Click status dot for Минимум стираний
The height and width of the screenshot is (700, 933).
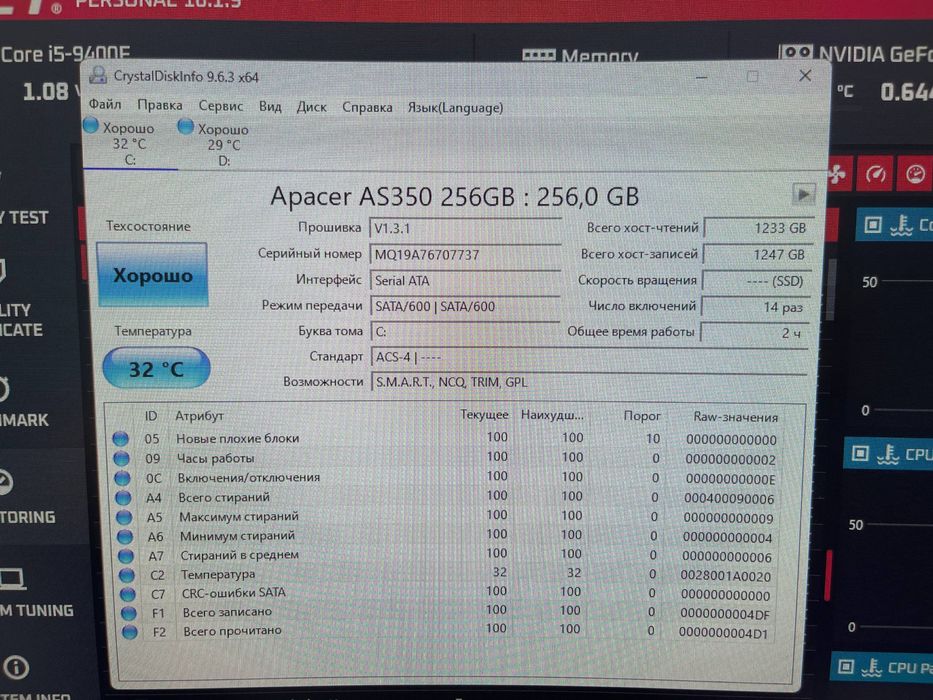point(124,536)
